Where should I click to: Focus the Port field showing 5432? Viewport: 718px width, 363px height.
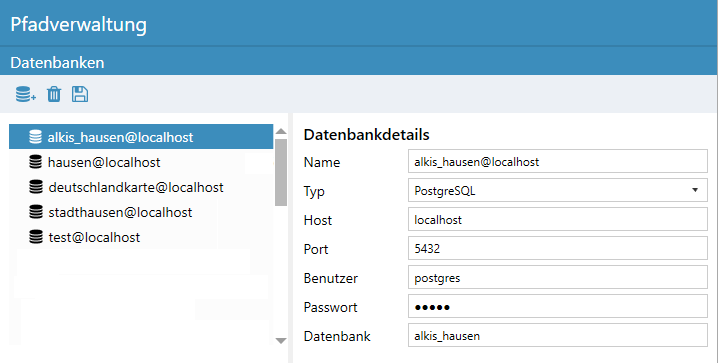[x=558, y=248]
